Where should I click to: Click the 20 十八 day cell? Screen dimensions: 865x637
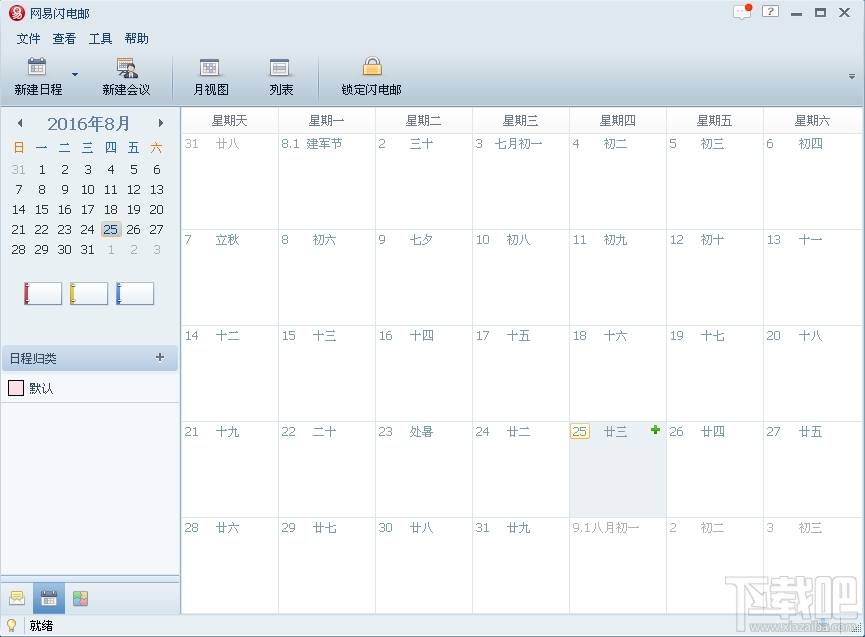pyautogui.click(x=813, y=373)
